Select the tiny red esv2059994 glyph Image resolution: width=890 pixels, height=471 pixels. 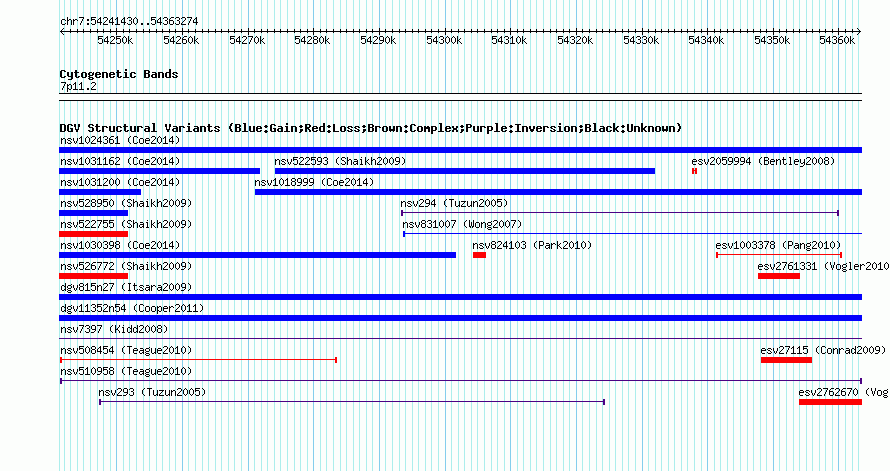click(x=694, y=171)
